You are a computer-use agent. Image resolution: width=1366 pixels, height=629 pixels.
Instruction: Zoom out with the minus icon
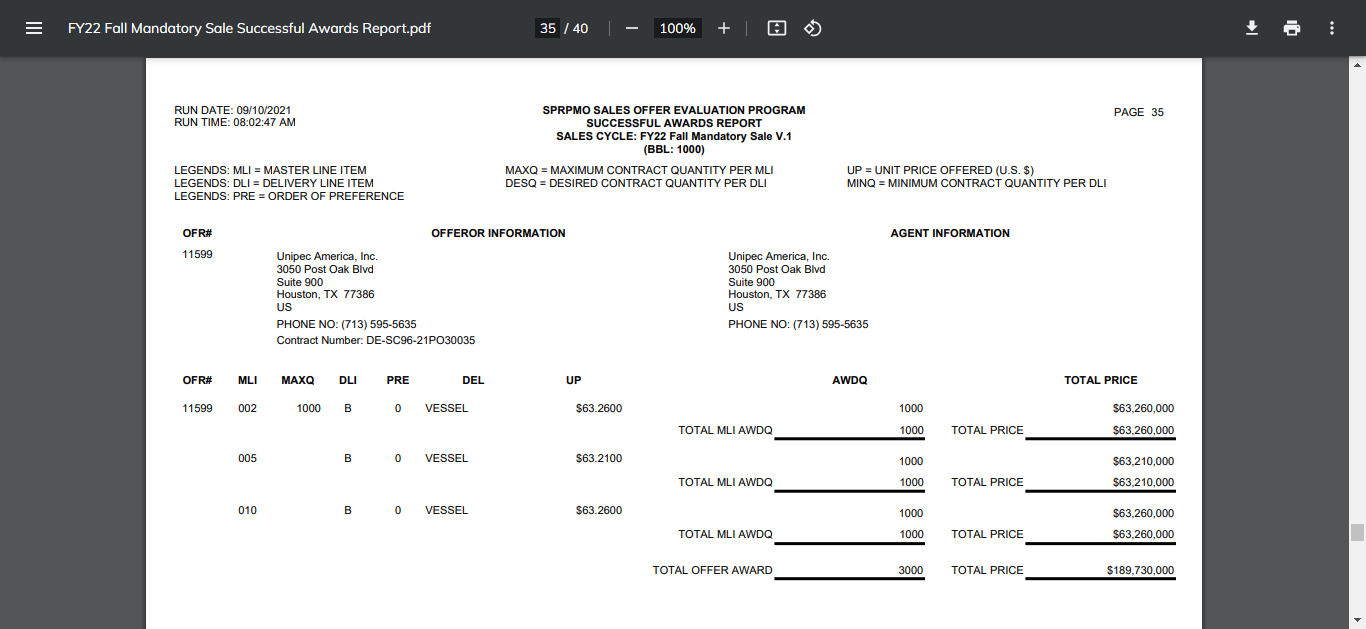pyautogui.click(x=632, y=28)
